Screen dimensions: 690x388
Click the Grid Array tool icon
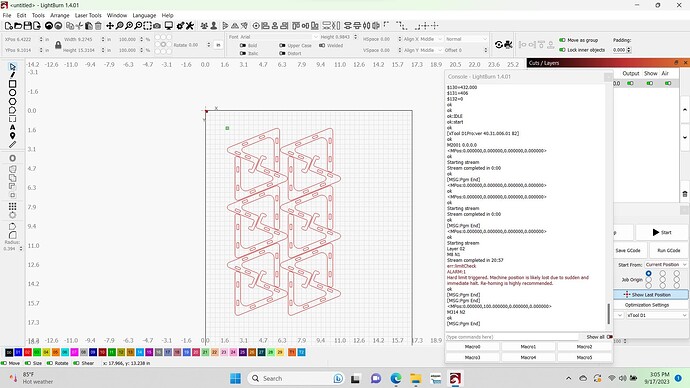[x=12, y=206]
